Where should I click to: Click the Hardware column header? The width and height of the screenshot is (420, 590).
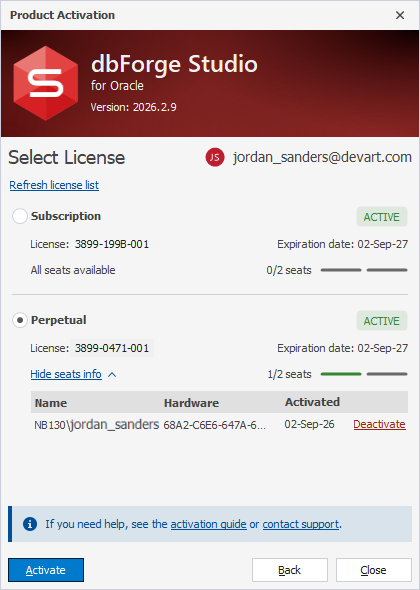click(191, 403)
